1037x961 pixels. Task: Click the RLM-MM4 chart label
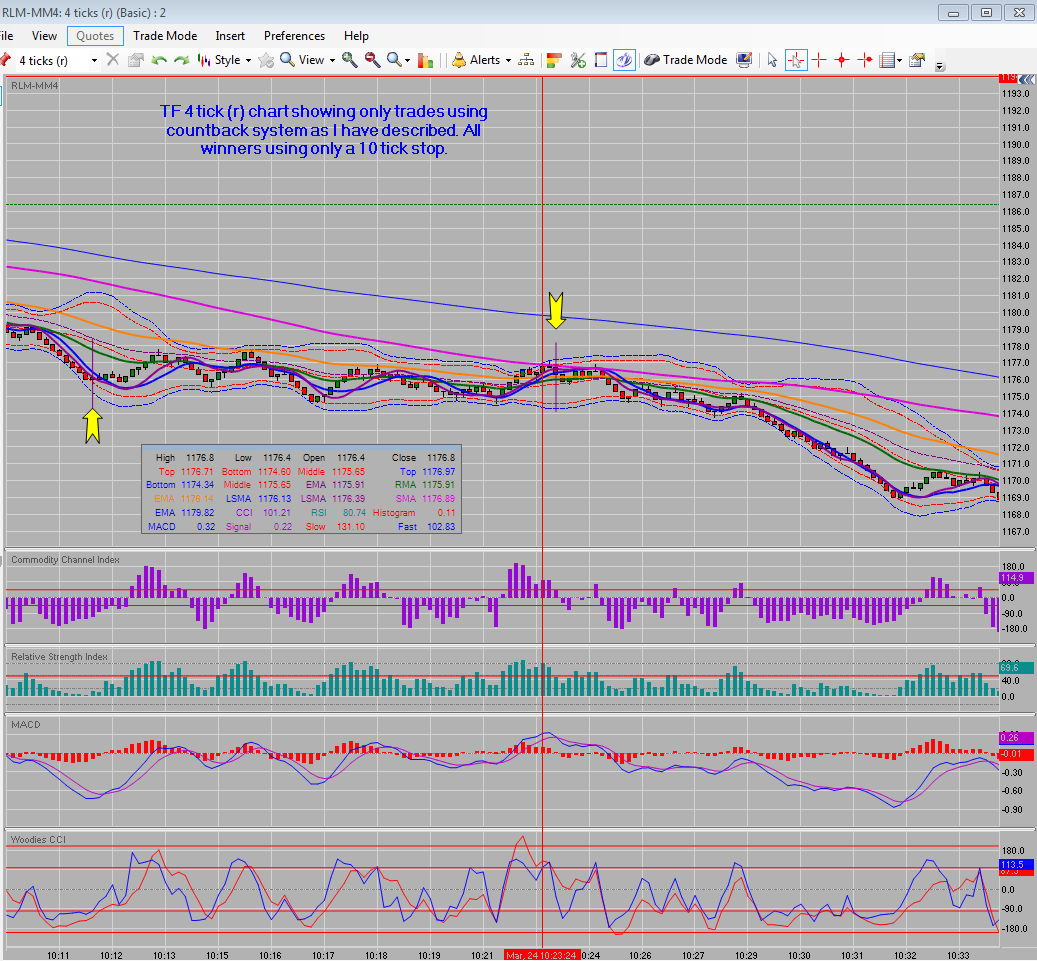tap(34, 85)
